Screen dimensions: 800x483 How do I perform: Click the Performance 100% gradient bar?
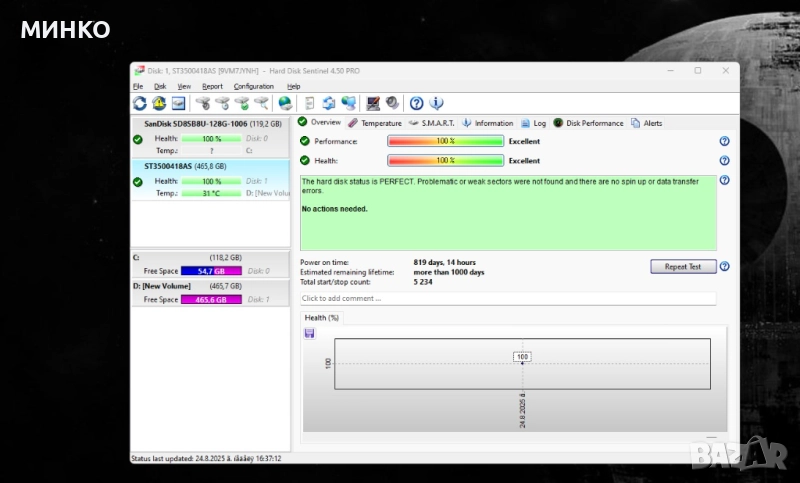tap(445, 142)
